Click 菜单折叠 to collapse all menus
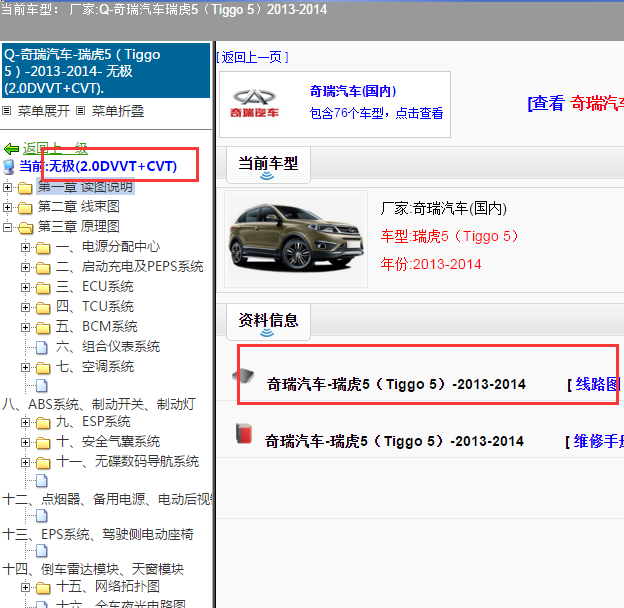The height and width of the screenshot is (608, 624). pos(118,111)
